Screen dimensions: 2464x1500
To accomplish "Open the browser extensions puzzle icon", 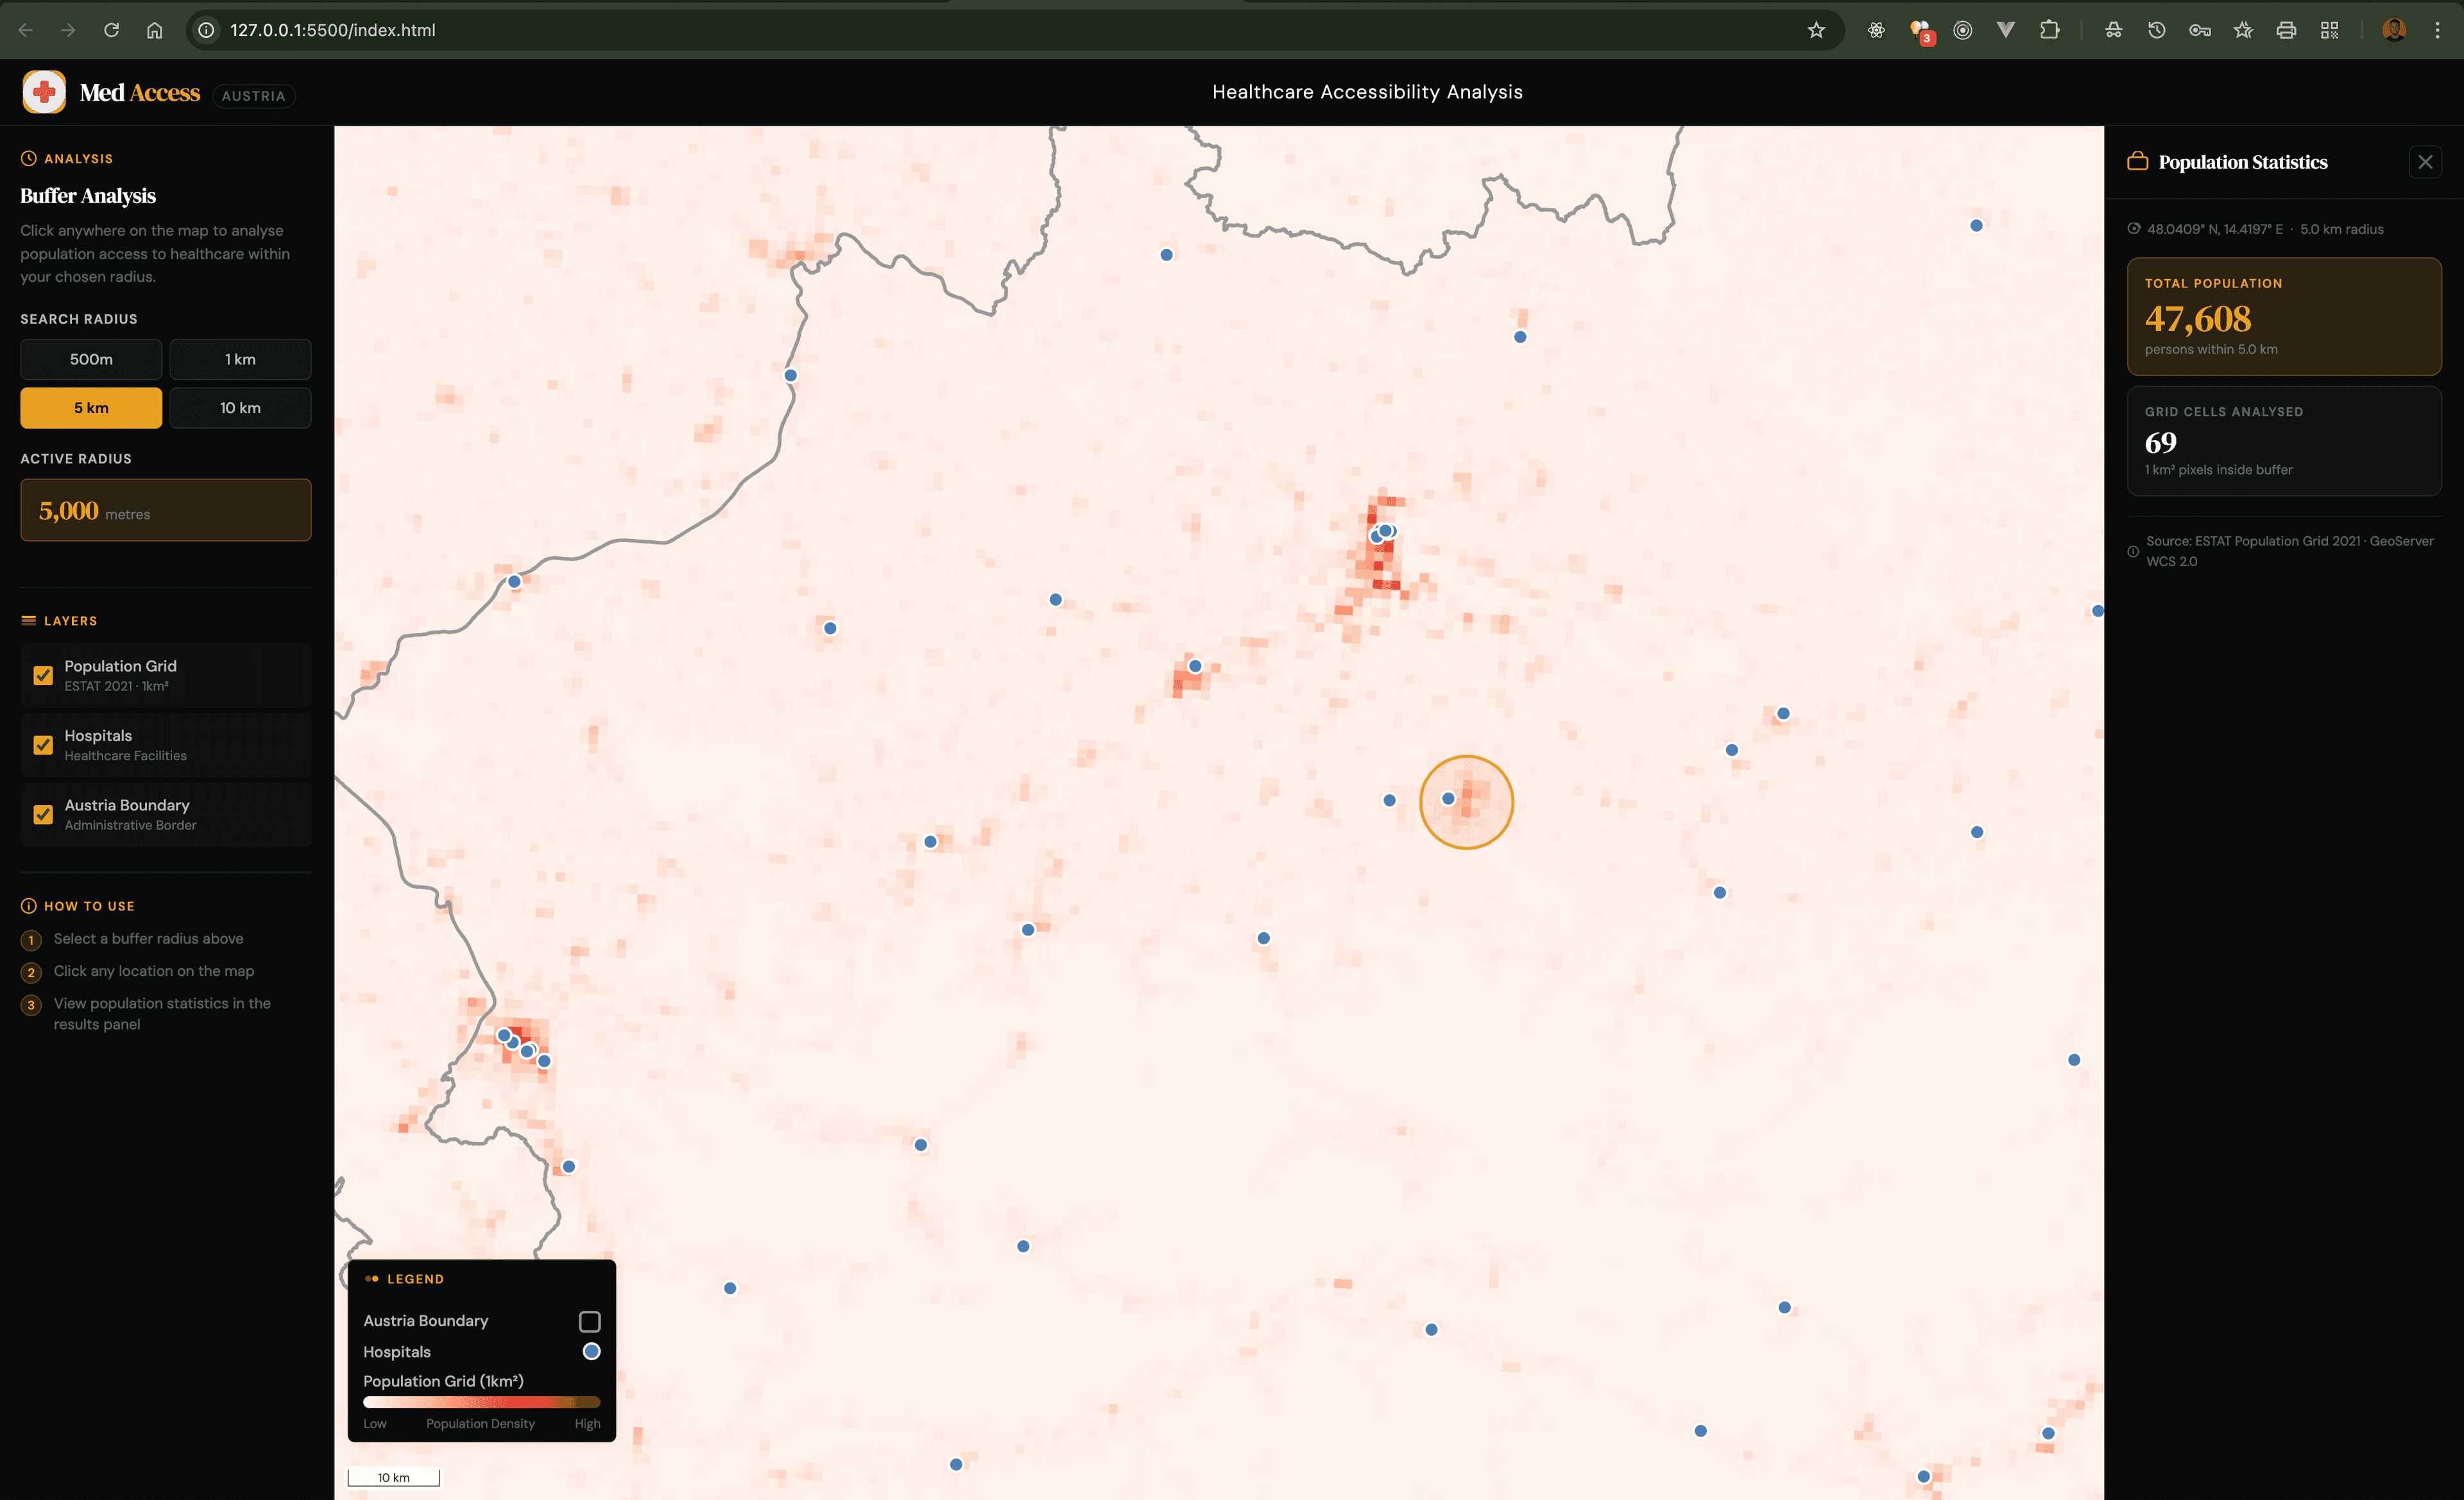I will pyautogui.click(x=2049, y=30).
